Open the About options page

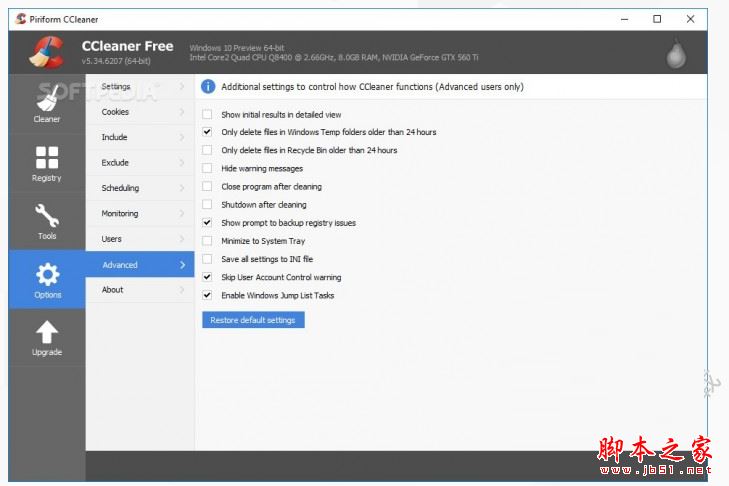(x=140, y=290)
